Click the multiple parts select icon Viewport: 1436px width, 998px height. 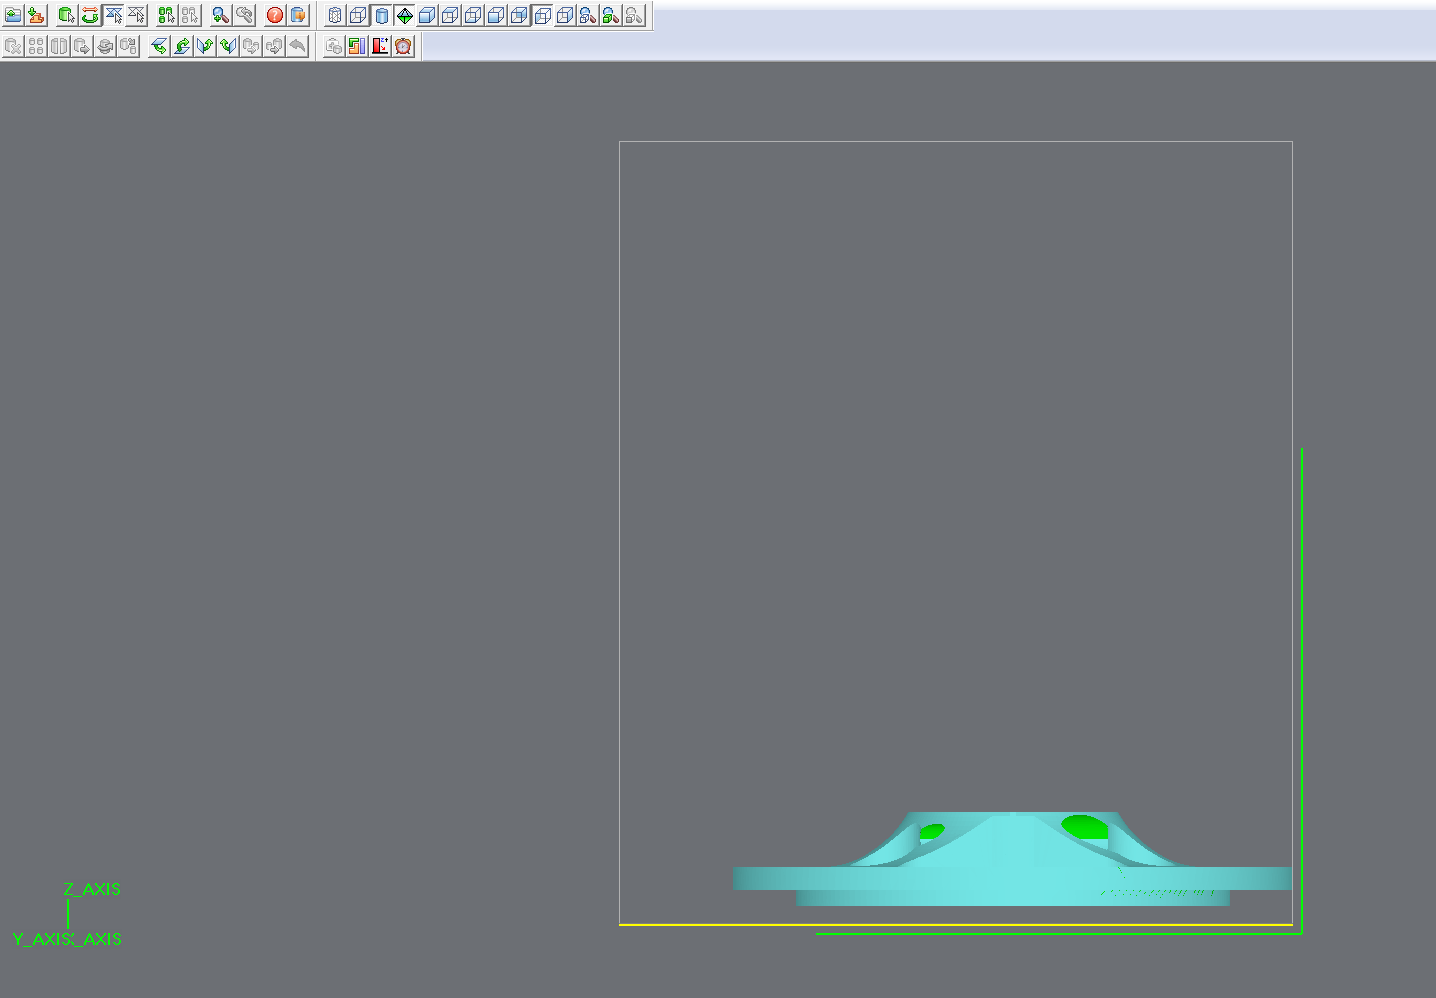(166, 15)
